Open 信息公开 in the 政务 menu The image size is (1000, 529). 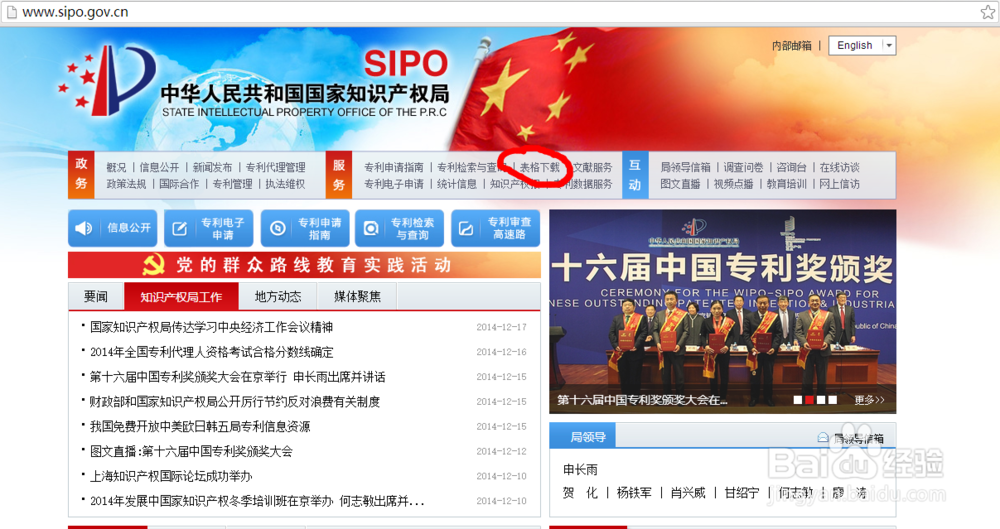159,167
